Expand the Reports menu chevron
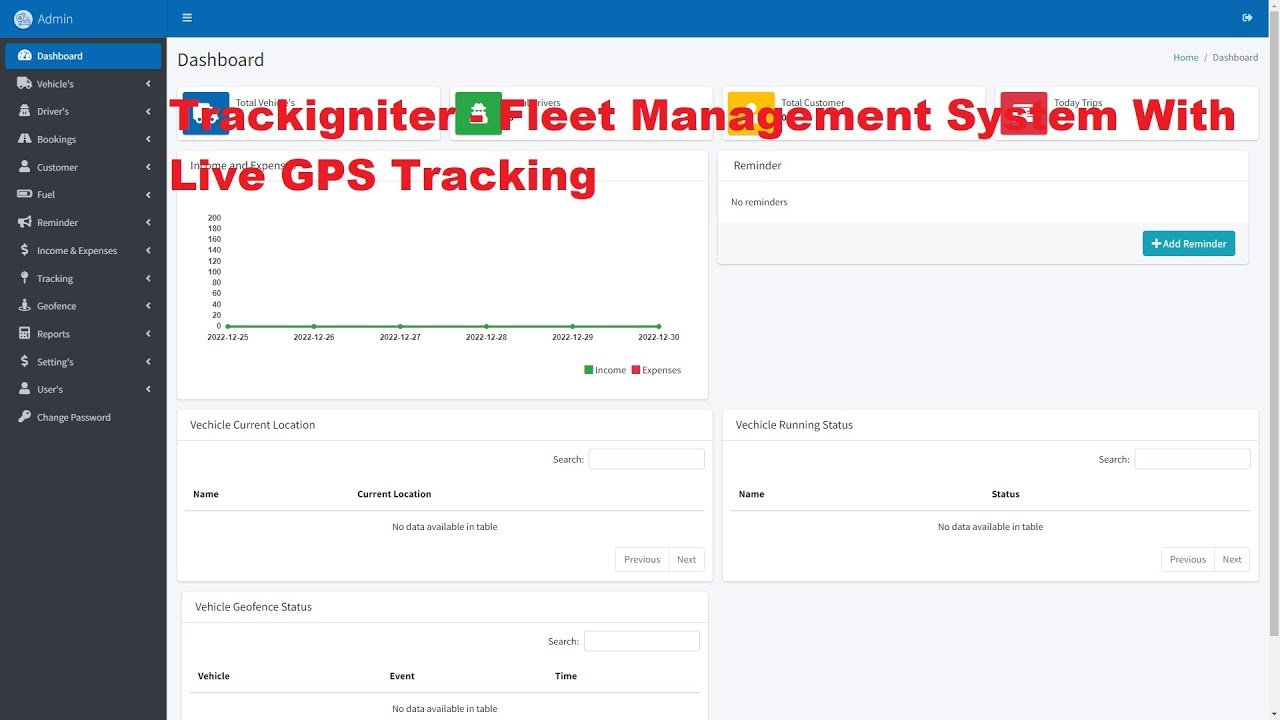 click(148, 334)
